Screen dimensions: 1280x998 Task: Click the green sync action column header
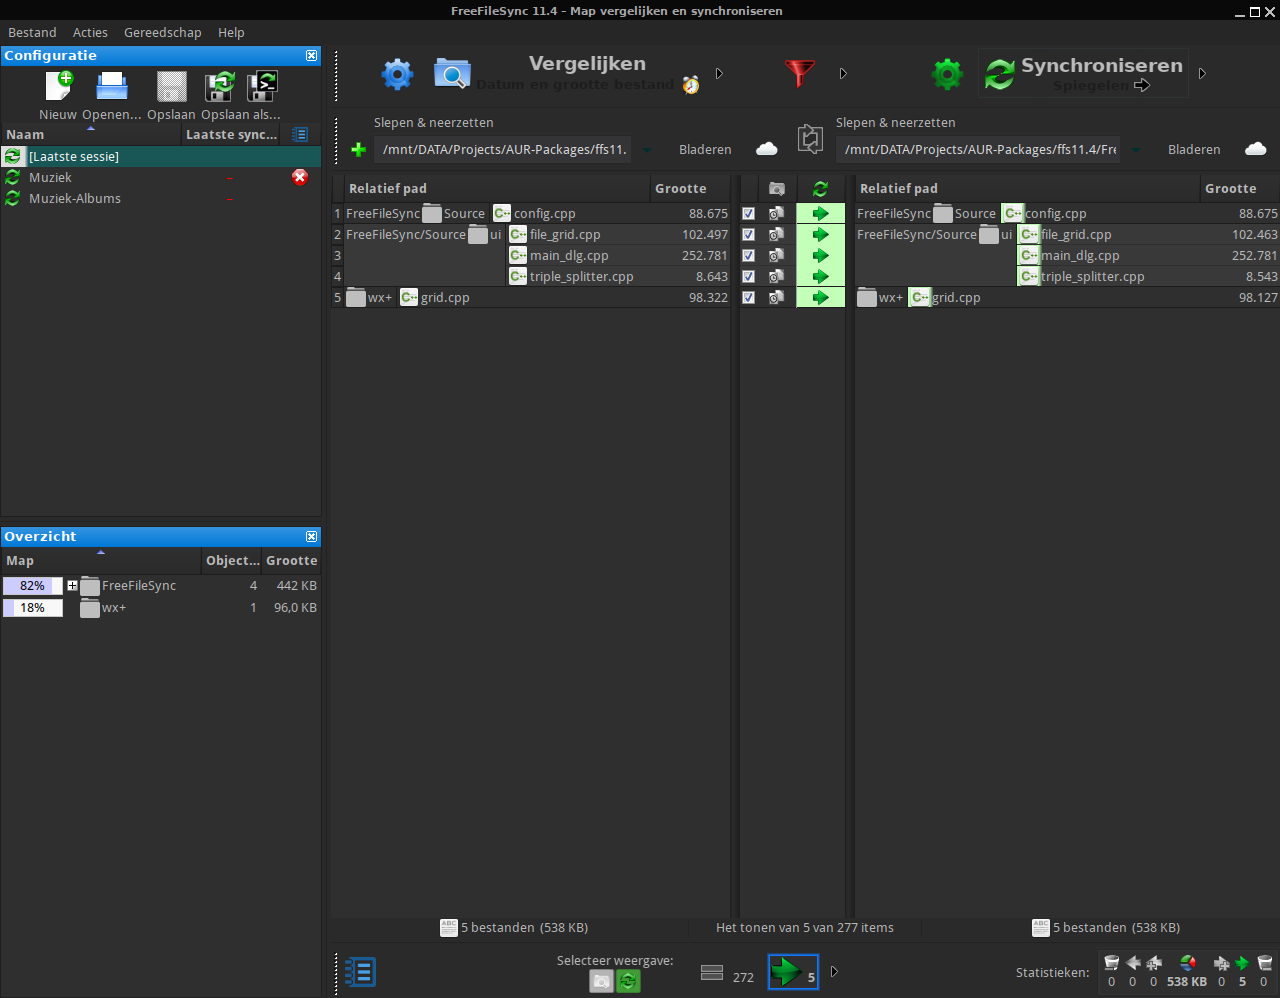click(x=820, y=188)
